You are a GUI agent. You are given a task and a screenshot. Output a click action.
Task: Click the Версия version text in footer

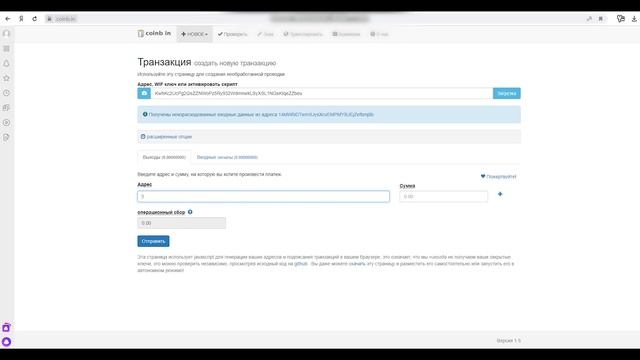click(509, 340)
